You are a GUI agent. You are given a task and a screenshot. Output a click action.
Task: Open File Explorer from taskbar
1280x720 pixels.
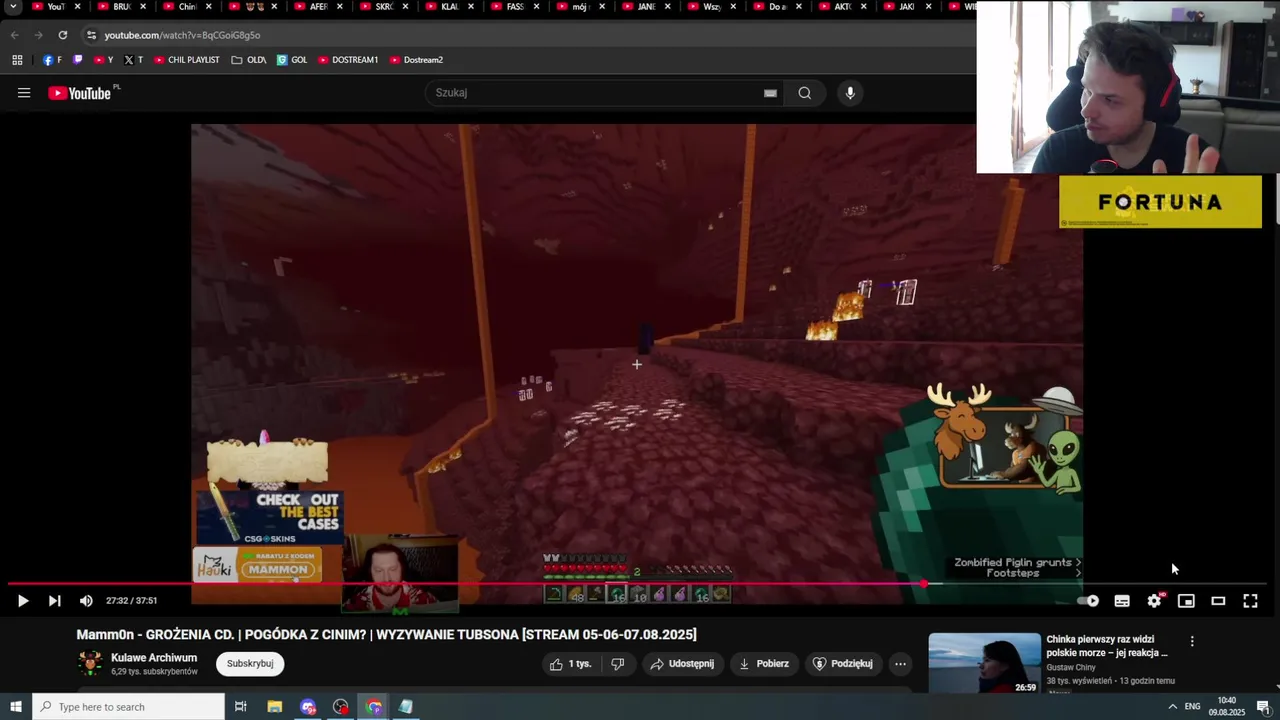pyautogui.click(x=275, y=707)
